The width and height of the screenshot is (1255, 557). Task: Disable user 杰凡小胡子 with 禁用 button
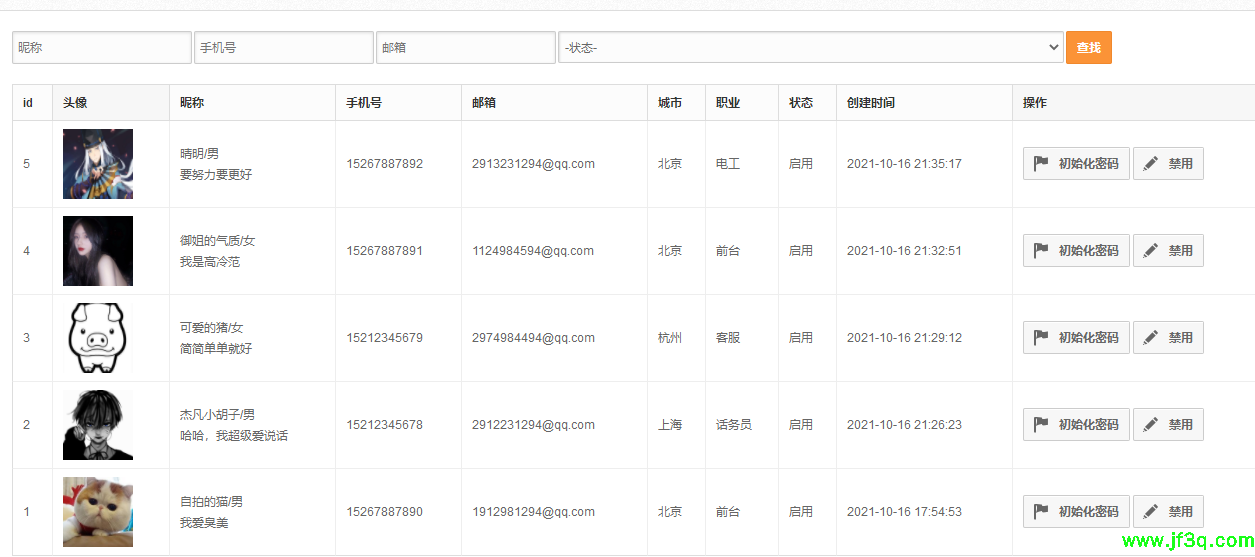(x=1168, y=425)
